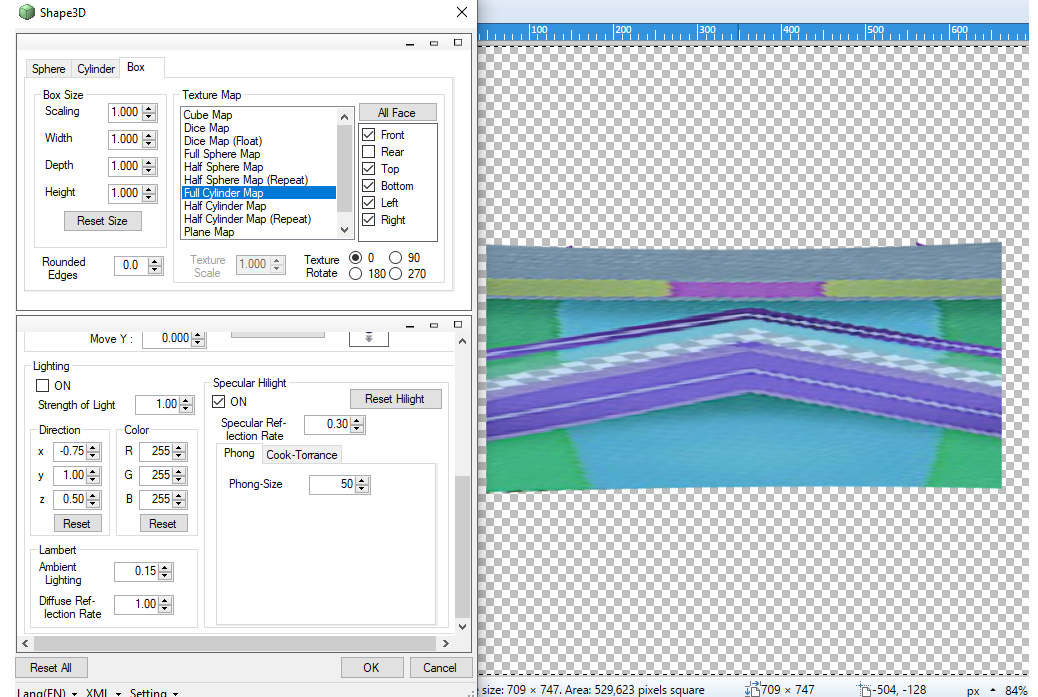
Task: Uncheck the Right face checkbox
Action: 369,220
